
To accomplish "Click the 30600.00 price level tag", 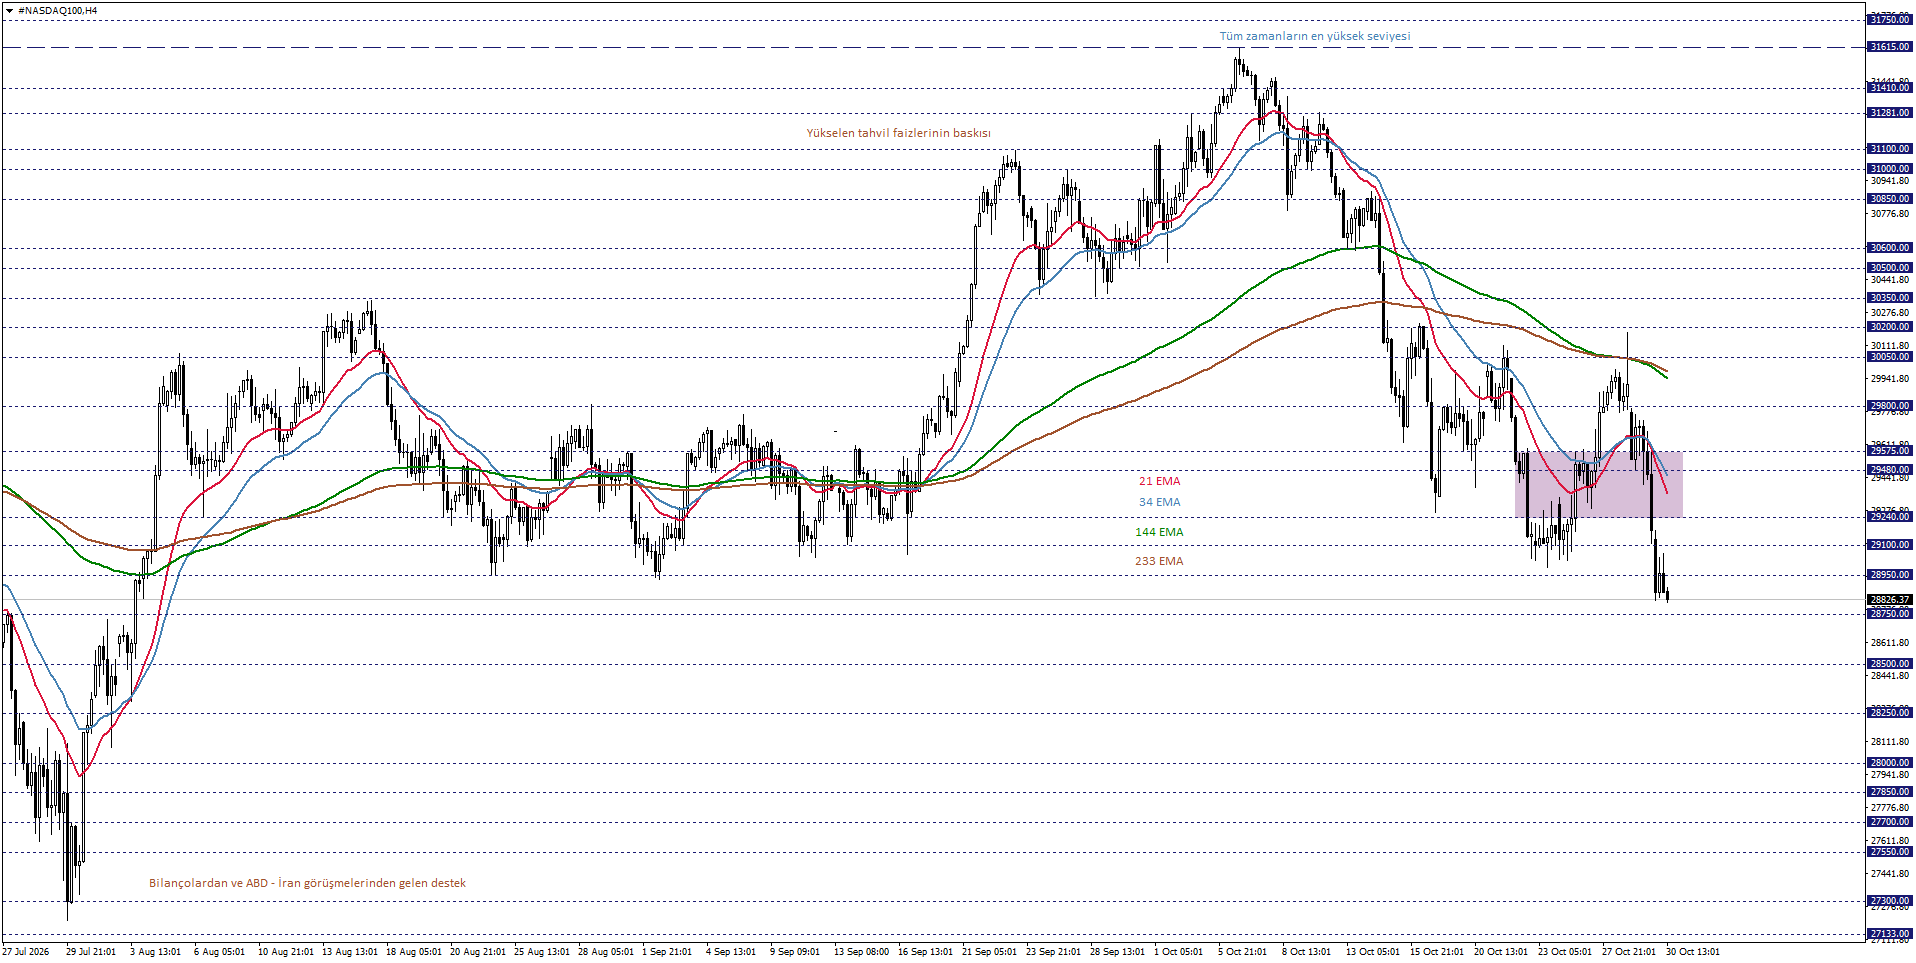I will pyautogui.click(x=1889, y=248).
